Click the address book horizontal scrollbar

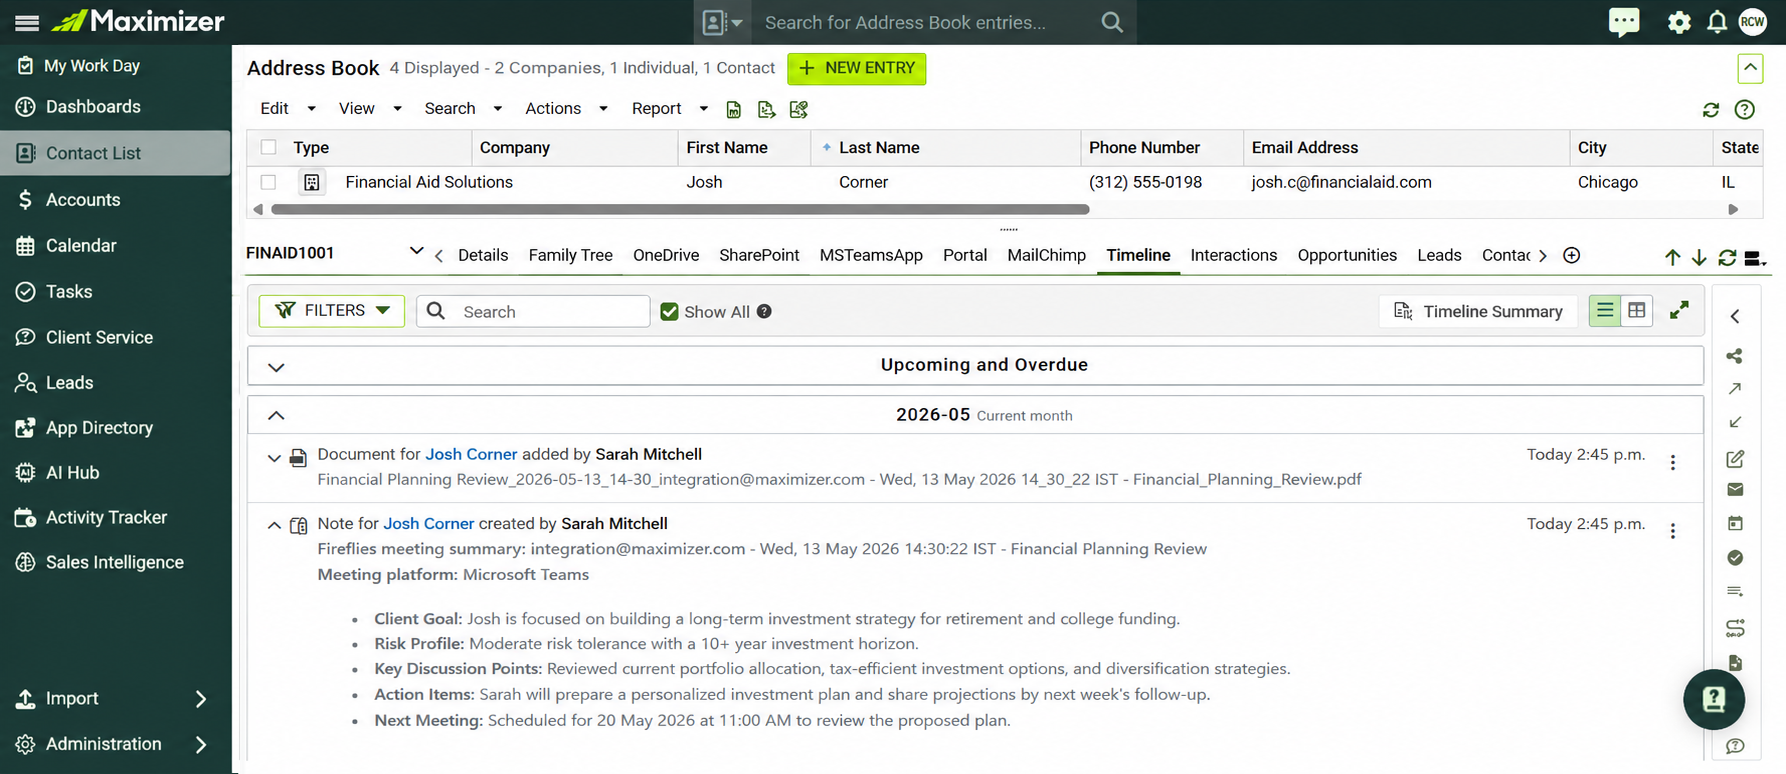[x=680, y=209]
